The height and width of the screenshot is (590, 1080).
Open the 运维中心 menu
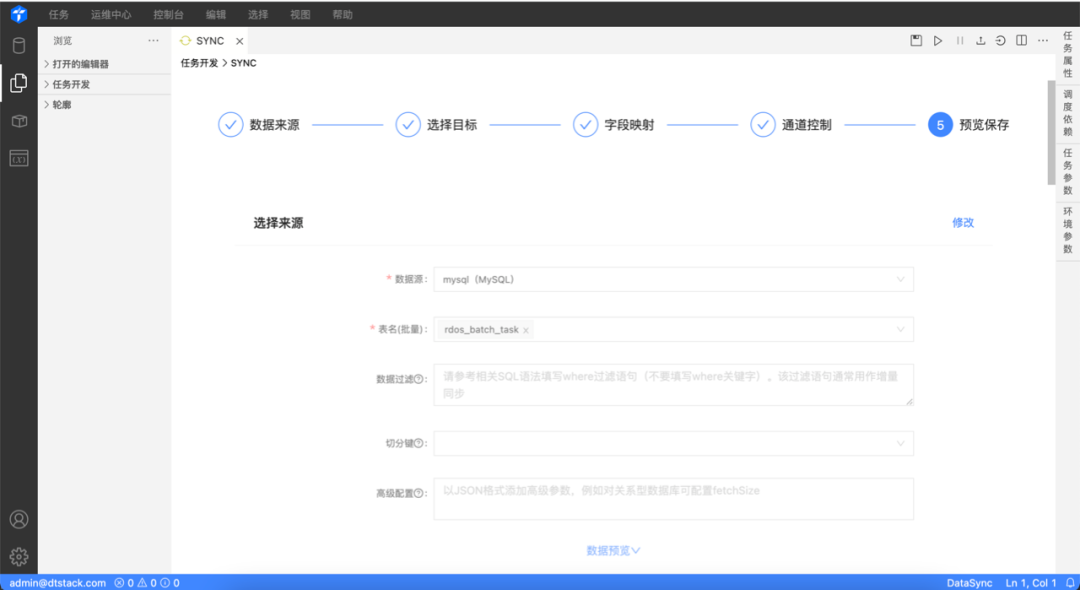coord(111,14)
